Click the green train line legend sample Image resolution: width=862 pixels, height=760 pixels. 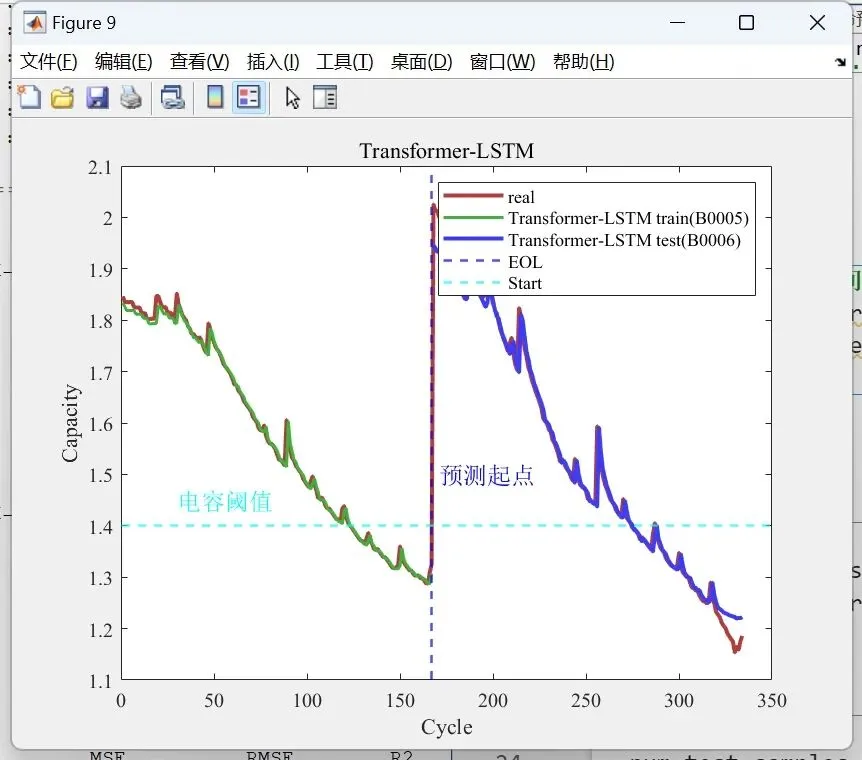pyautogui.click(x=473, y=218)
